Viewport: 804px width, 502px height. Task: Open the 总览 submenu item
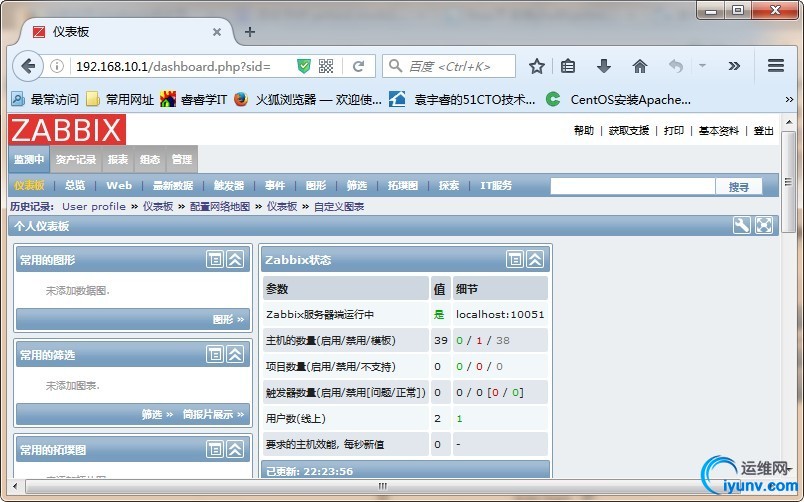coord(75,186)
